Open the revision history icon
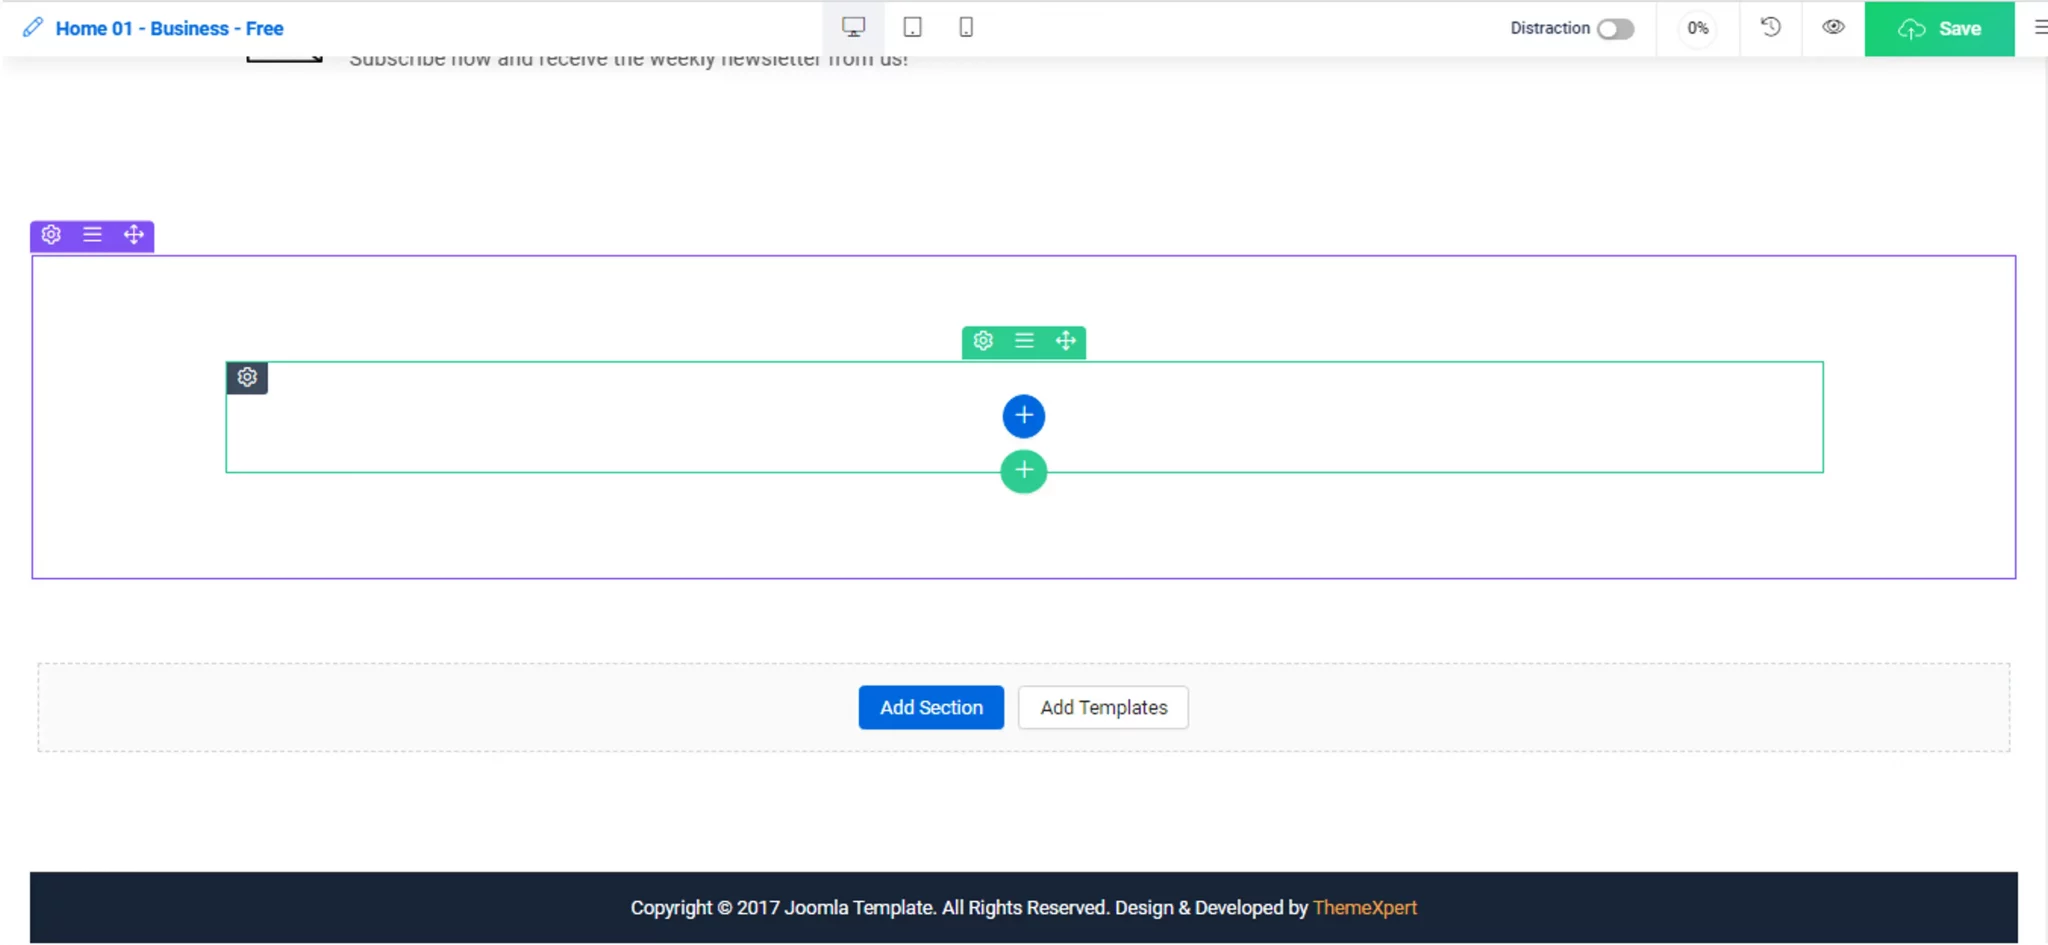Screen dimensions: 2048x945 1770,28
